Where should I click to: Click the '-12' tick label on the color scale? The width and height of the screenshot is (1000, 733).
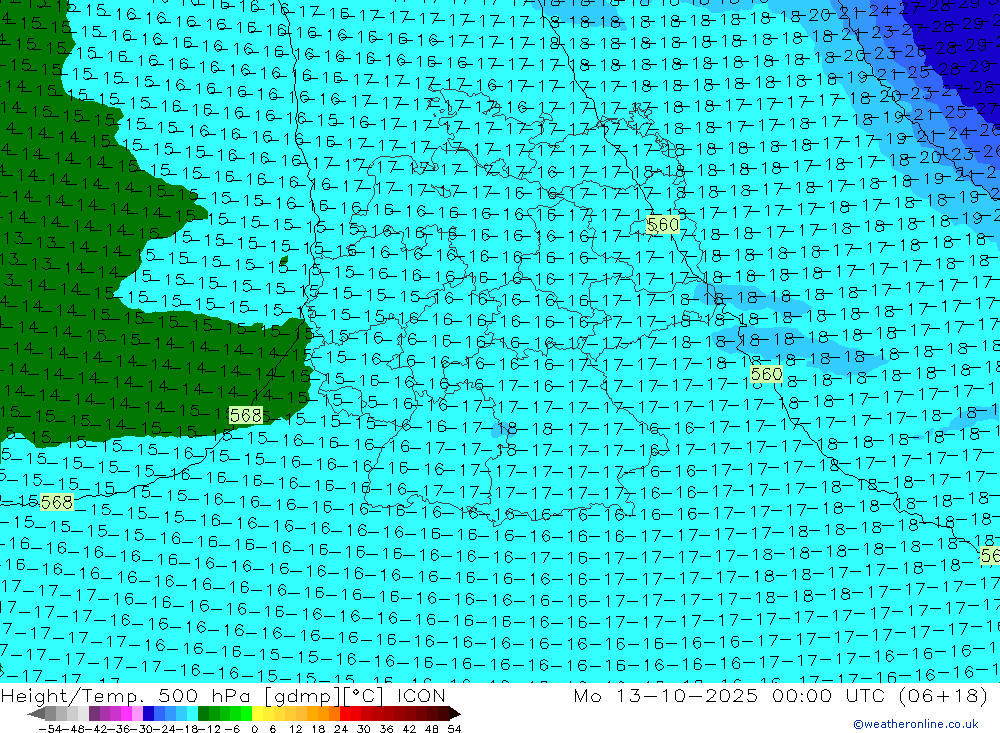(x=209, y=729)
